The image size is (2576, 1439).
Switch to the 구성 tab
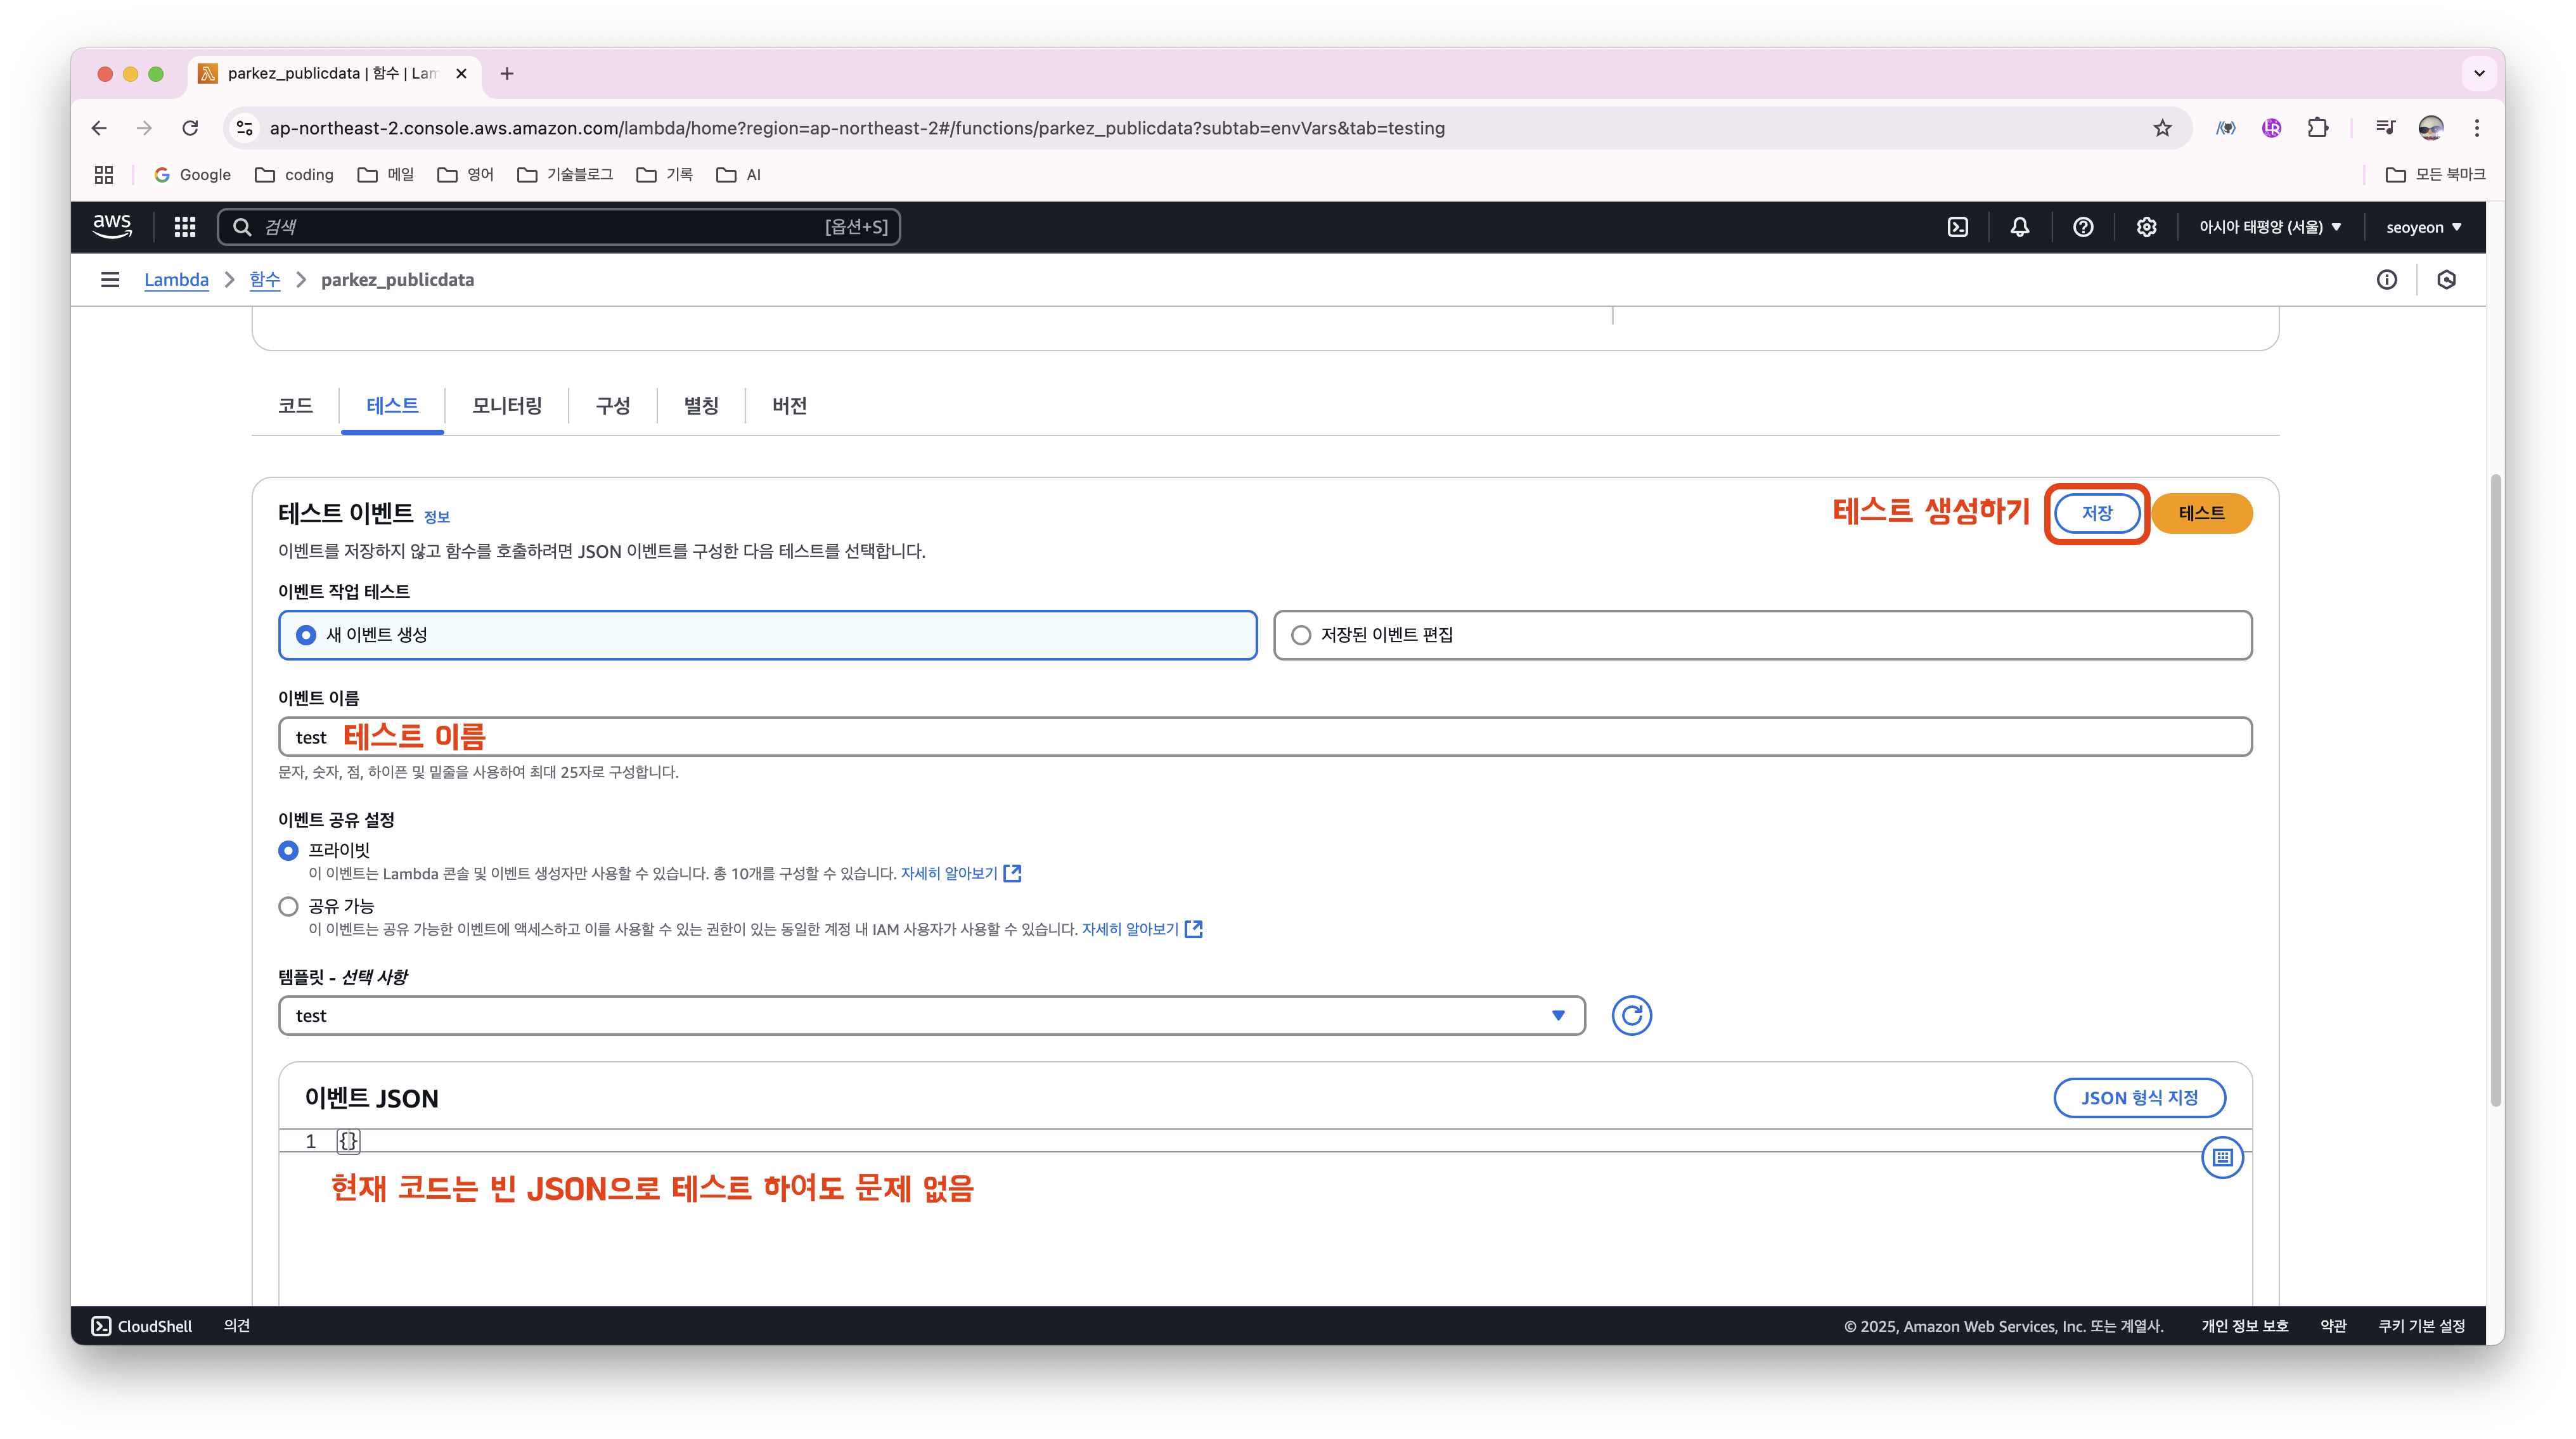tap(613, 406)
